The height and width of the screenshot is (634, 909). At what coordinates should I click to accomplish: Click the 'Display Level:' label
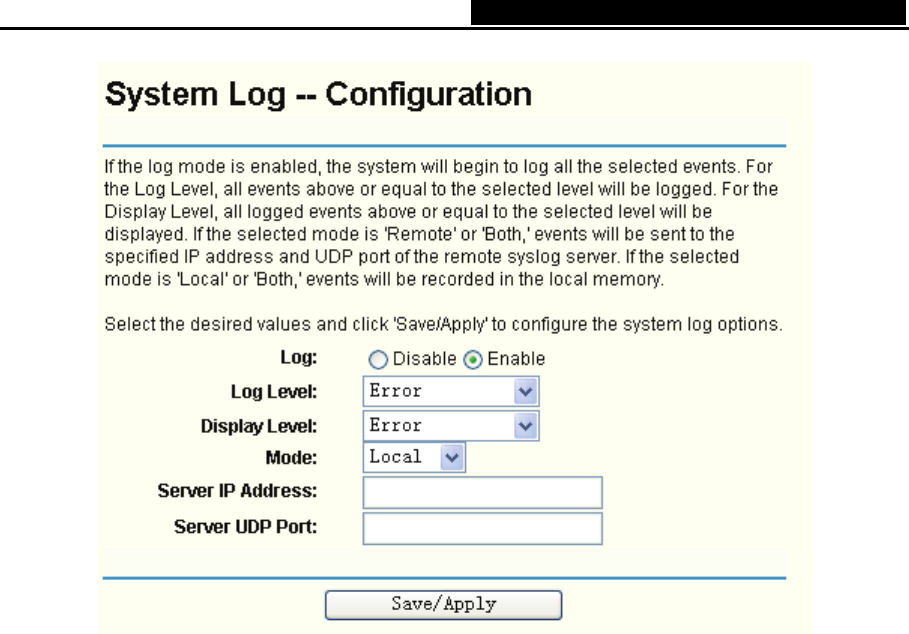259,426
